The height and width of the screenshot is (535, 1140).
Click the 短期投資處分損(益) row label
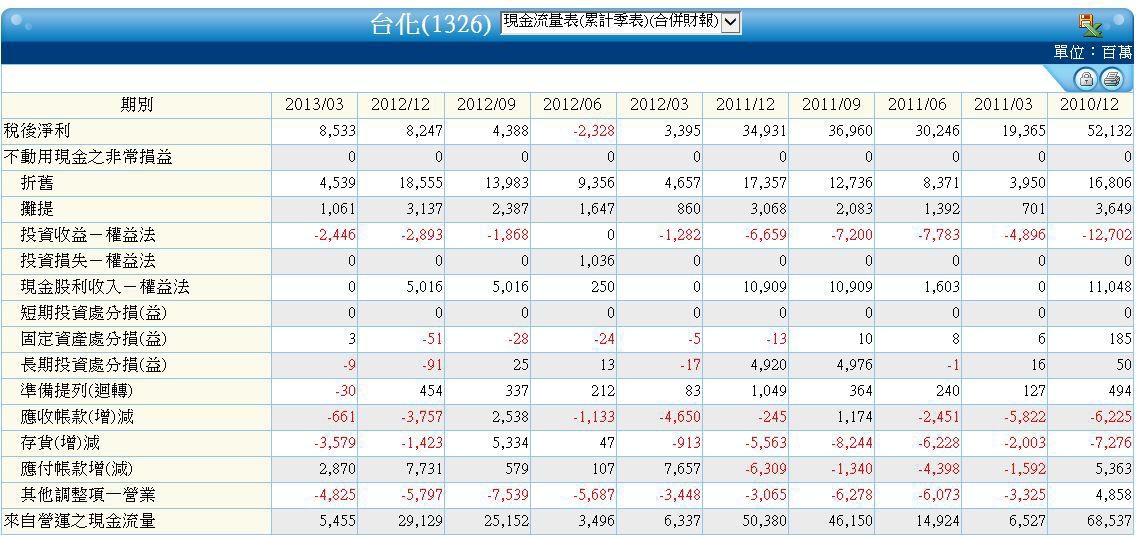(93, 313)
